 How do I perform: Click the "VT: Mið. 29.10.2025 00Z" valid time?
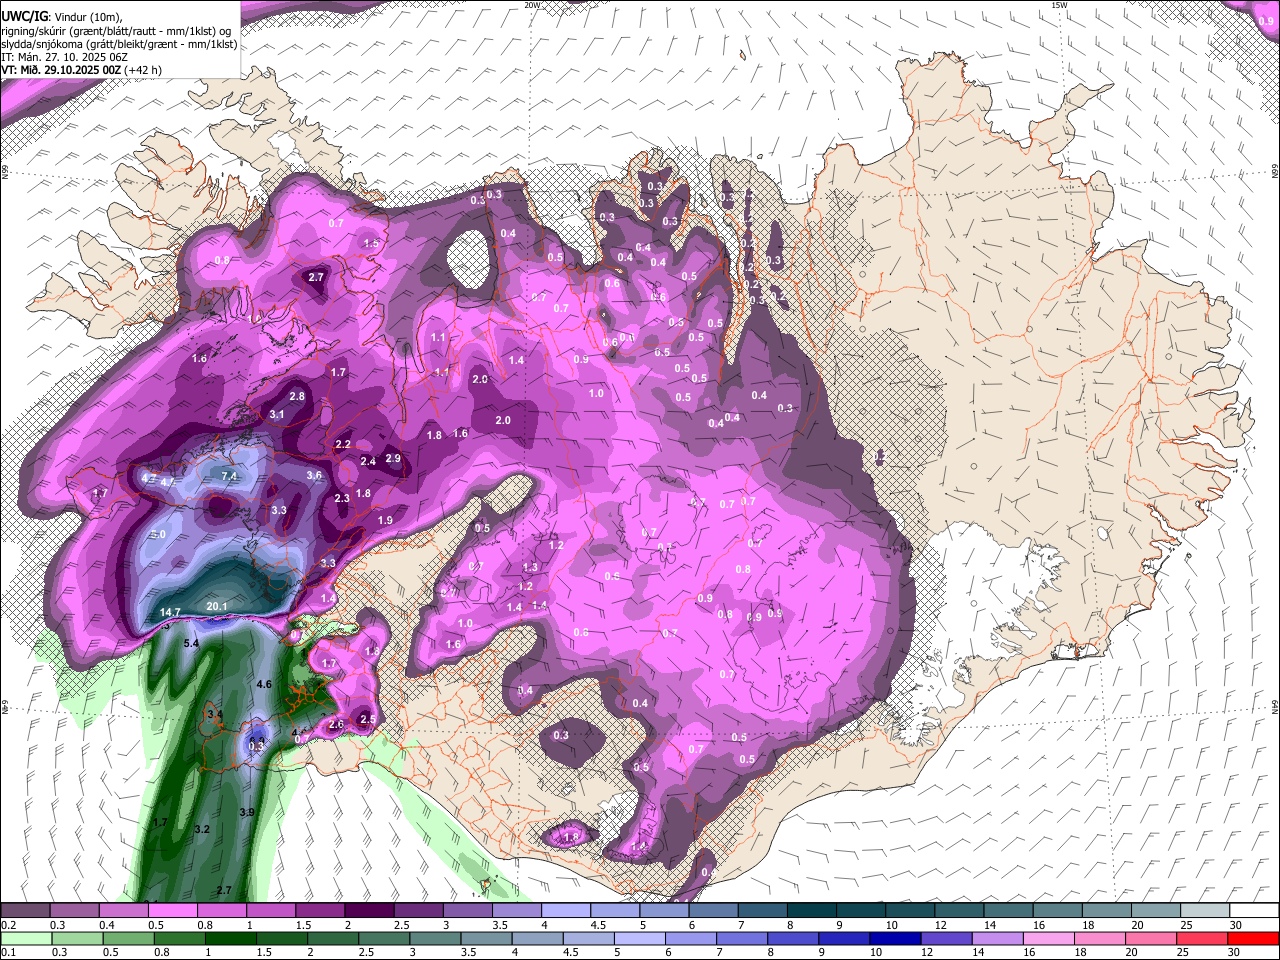click(x=62, y=70)
